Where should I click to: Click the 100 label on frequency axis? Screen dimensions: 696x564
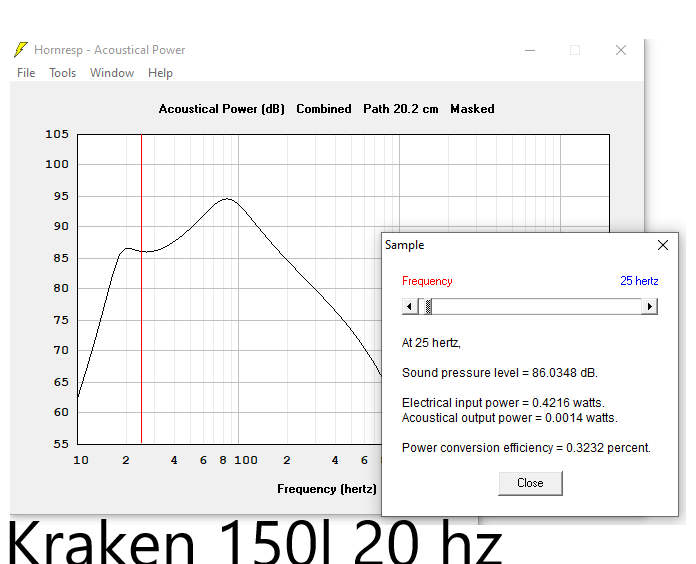click(246, 460)
